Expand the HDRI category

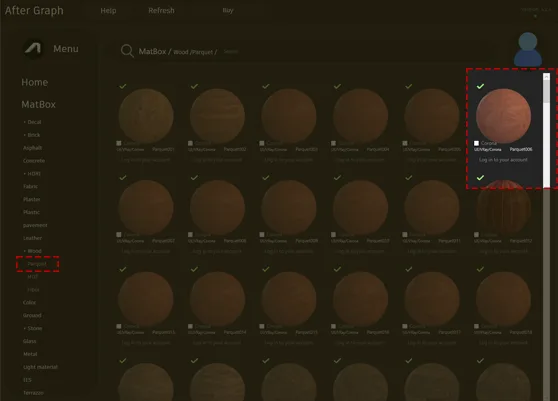pyautogui.click(x=32, y=174)
